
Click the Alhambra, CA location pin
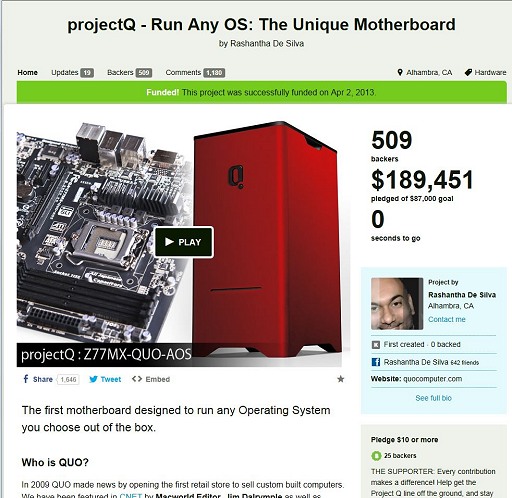(x=400, y=72)
